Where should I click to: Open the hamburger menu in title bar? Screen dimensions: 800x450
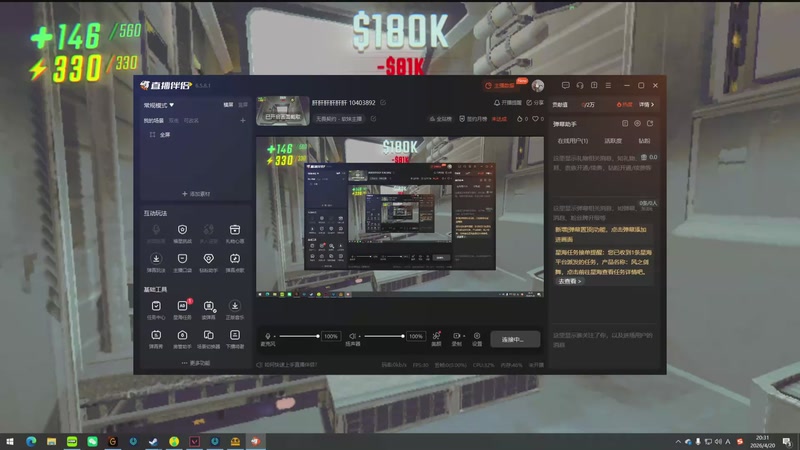pyautogui.click(x=608, y=85)
